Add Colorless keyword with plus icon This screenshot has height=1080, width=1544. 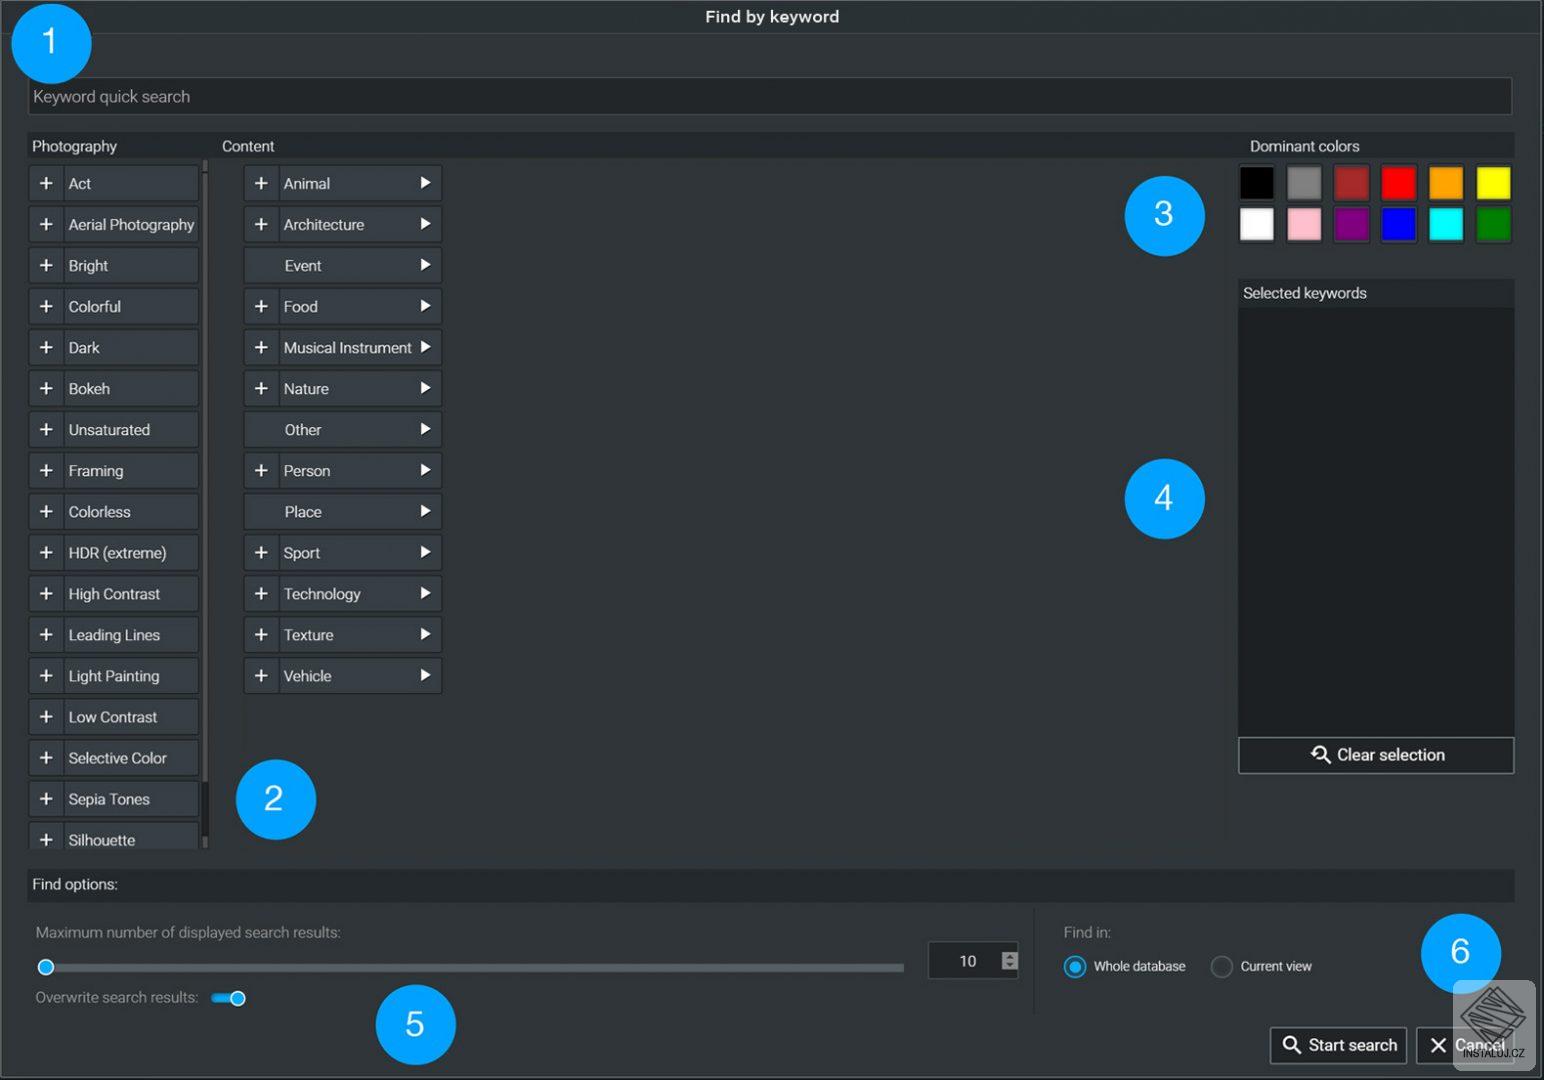[46, 511]
